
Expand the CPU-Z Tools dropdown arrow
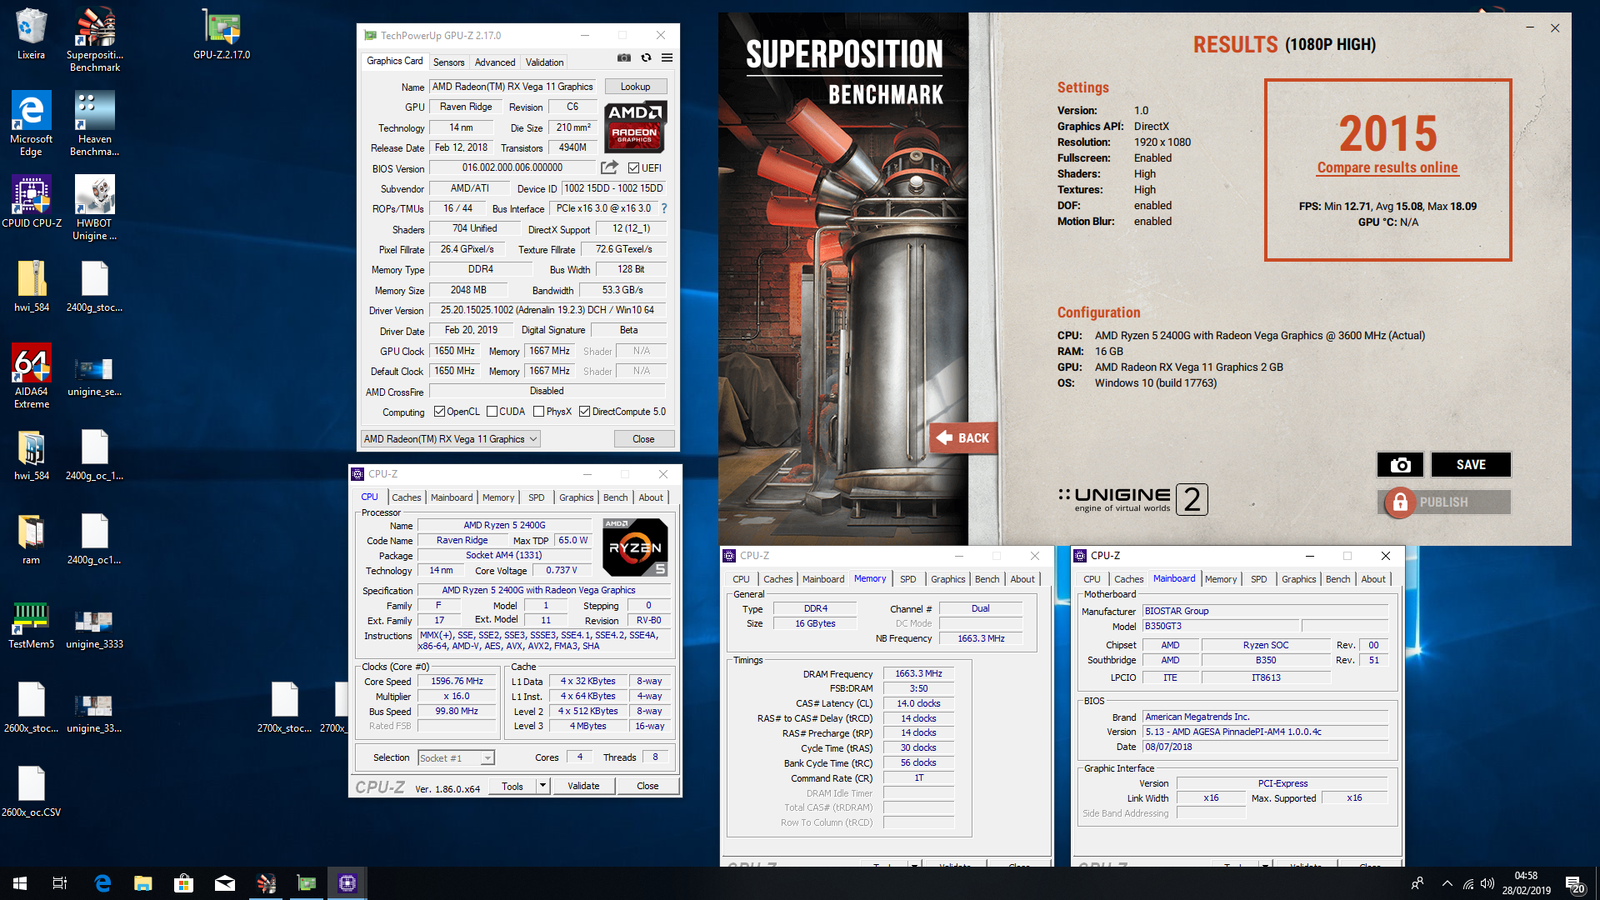(543, 786)
